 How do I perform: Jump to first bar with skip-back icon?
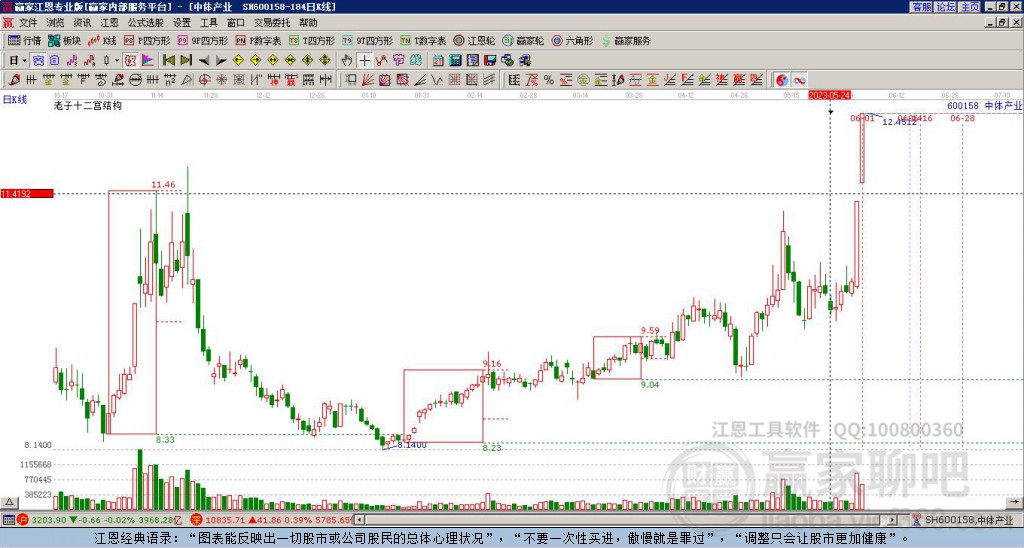[x=168, y=60]
